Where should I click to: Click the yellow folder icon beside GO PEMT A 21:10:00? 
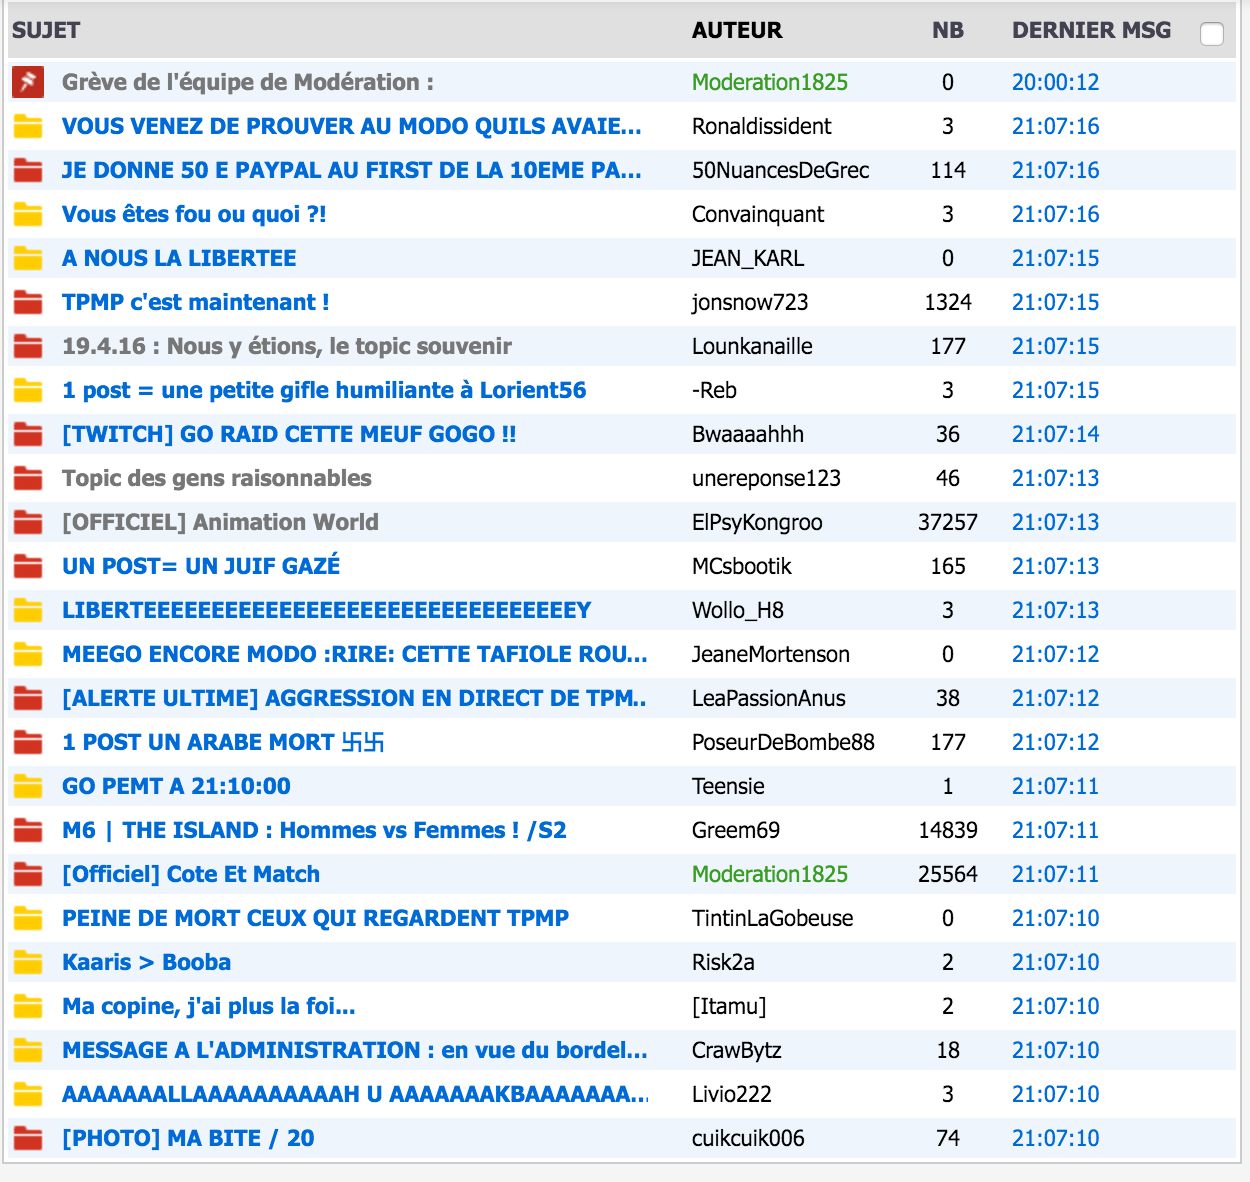28,786
